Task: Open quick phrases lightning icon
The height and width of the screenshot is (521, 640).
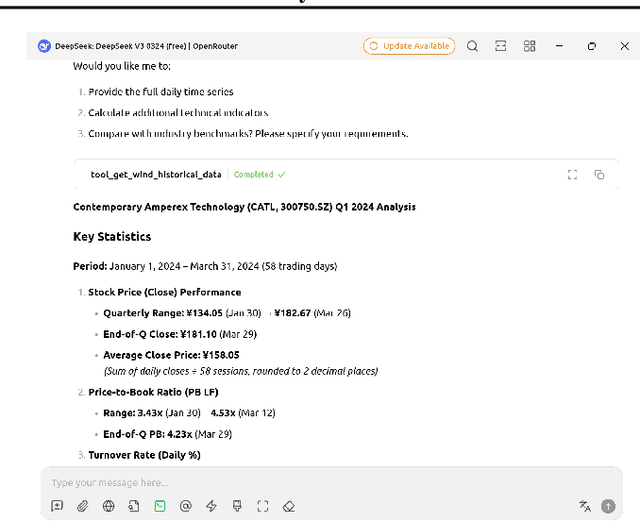Action: coord(211,506)
